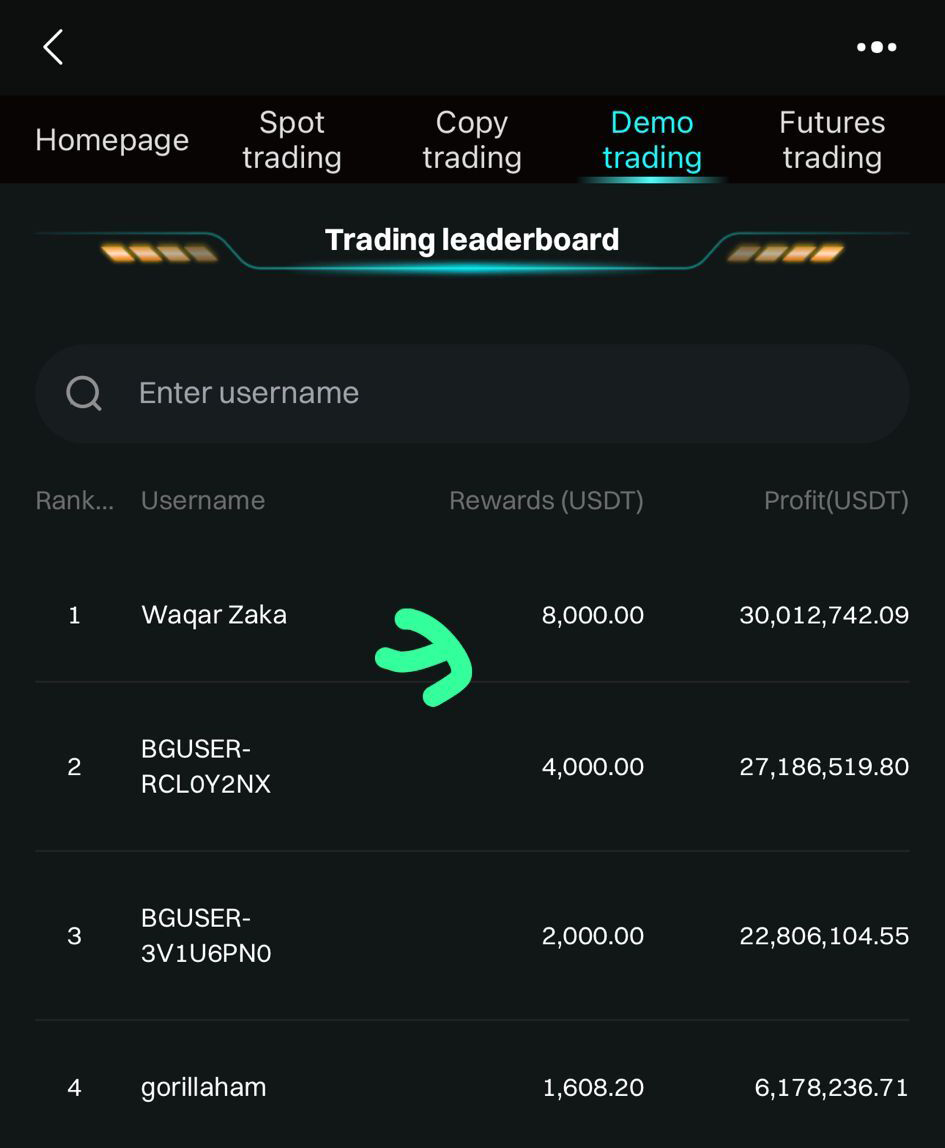Click the search magnifier icon
Screen dimensions: 945x1148
[84, 393]
